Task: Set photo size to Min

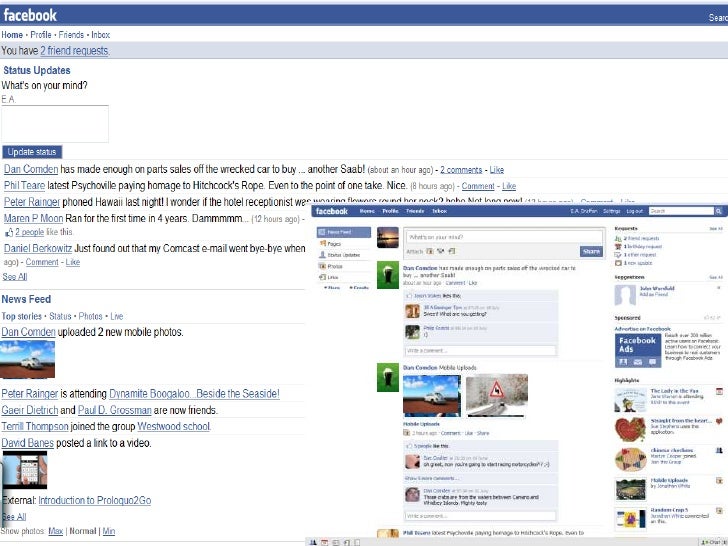Action: pos(109,531)
